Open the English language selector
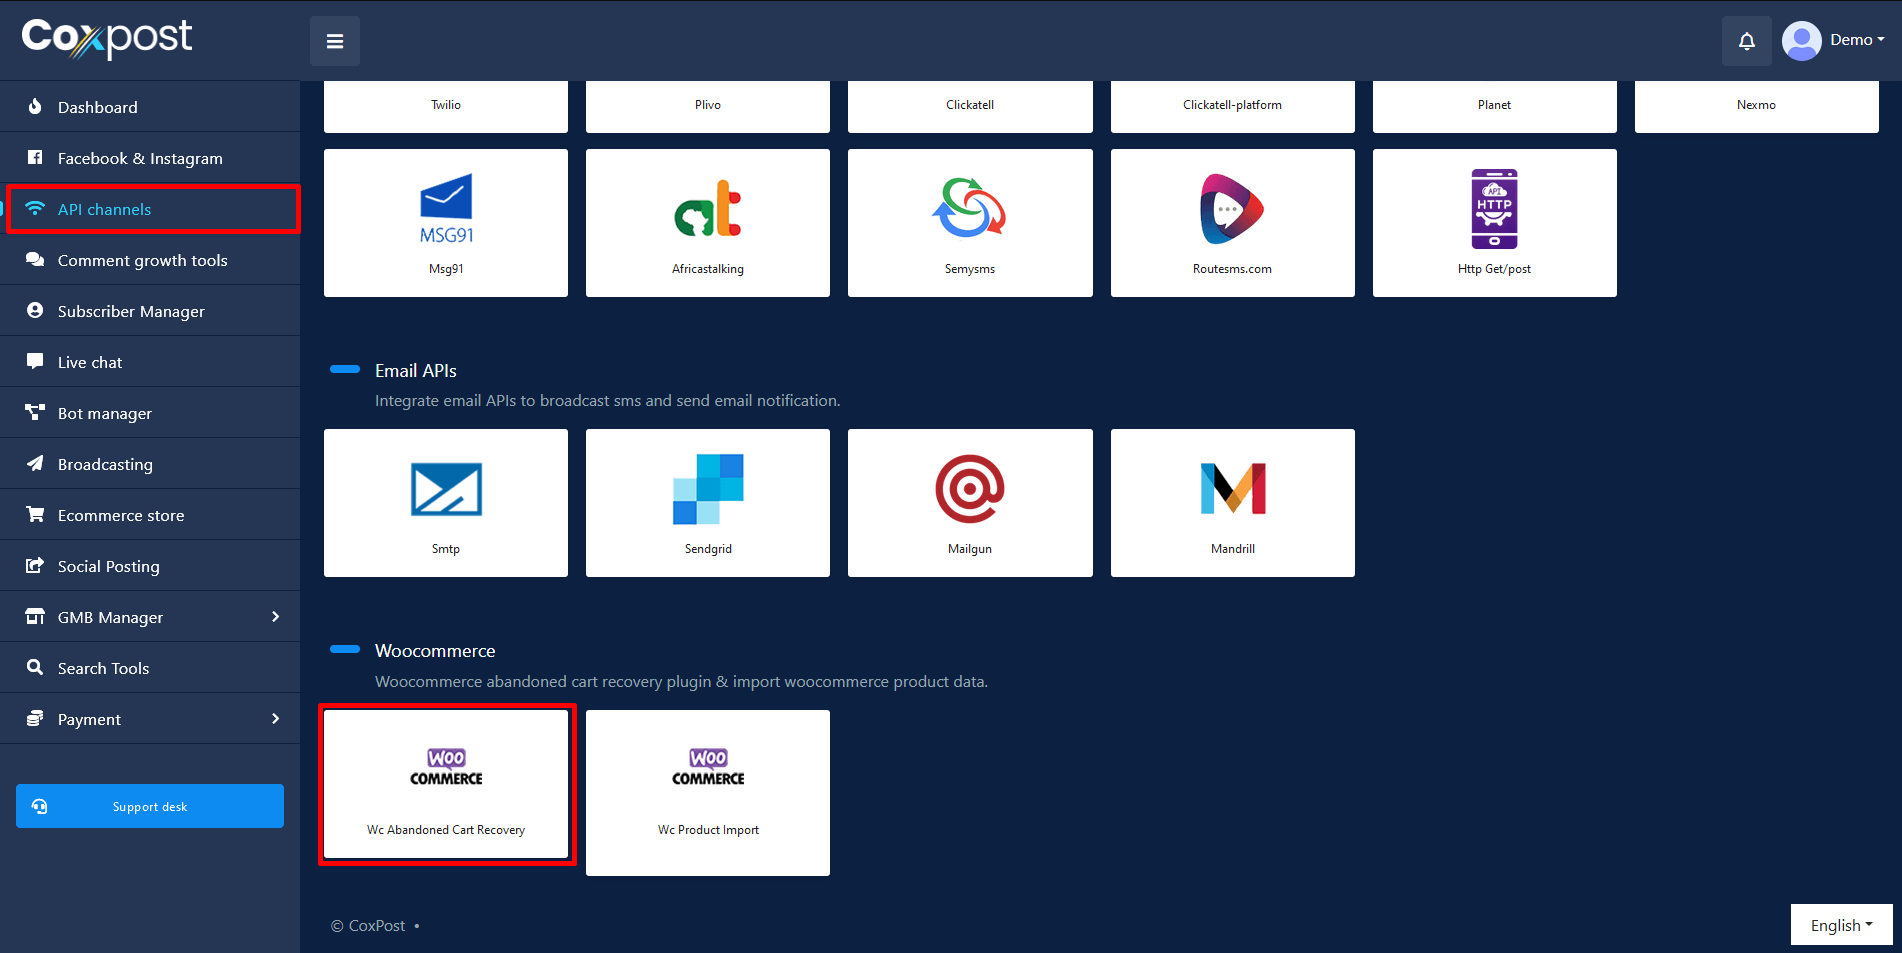The image size is (1902, 953). point(1841,925)
